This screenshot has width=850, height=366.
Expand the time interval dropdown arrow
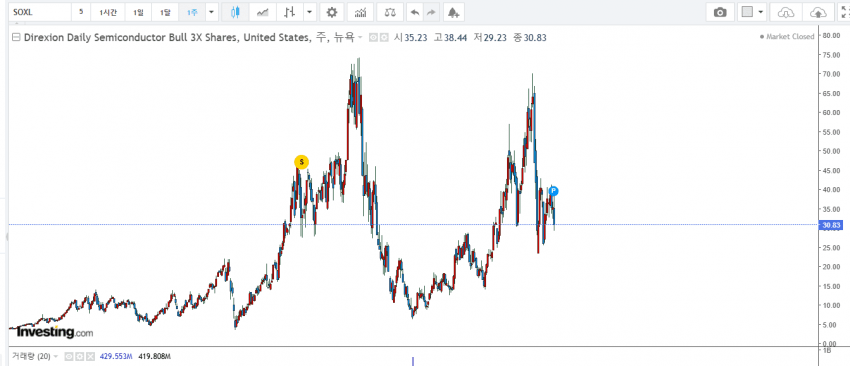[211, 12]
